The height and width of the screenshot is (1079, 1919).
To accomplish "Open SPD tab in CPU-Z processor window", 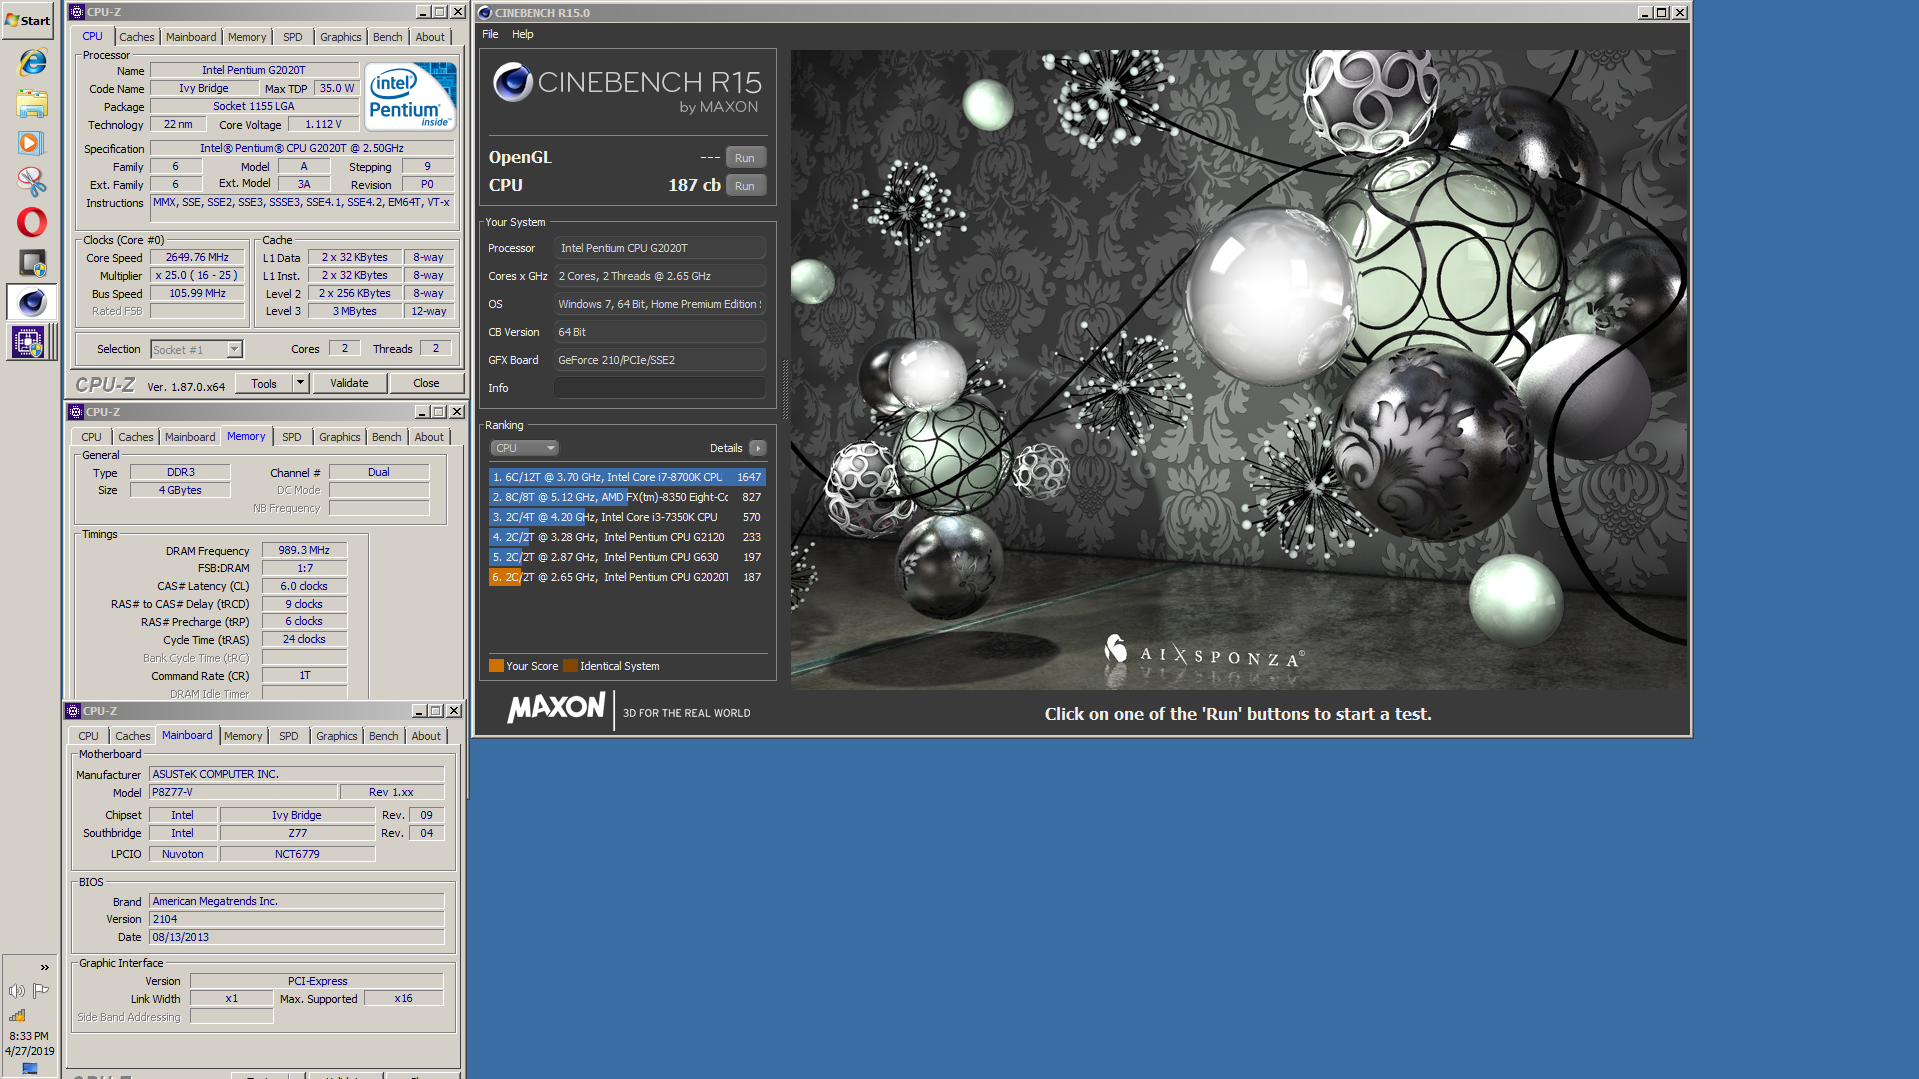I will [x=292, y=37].
